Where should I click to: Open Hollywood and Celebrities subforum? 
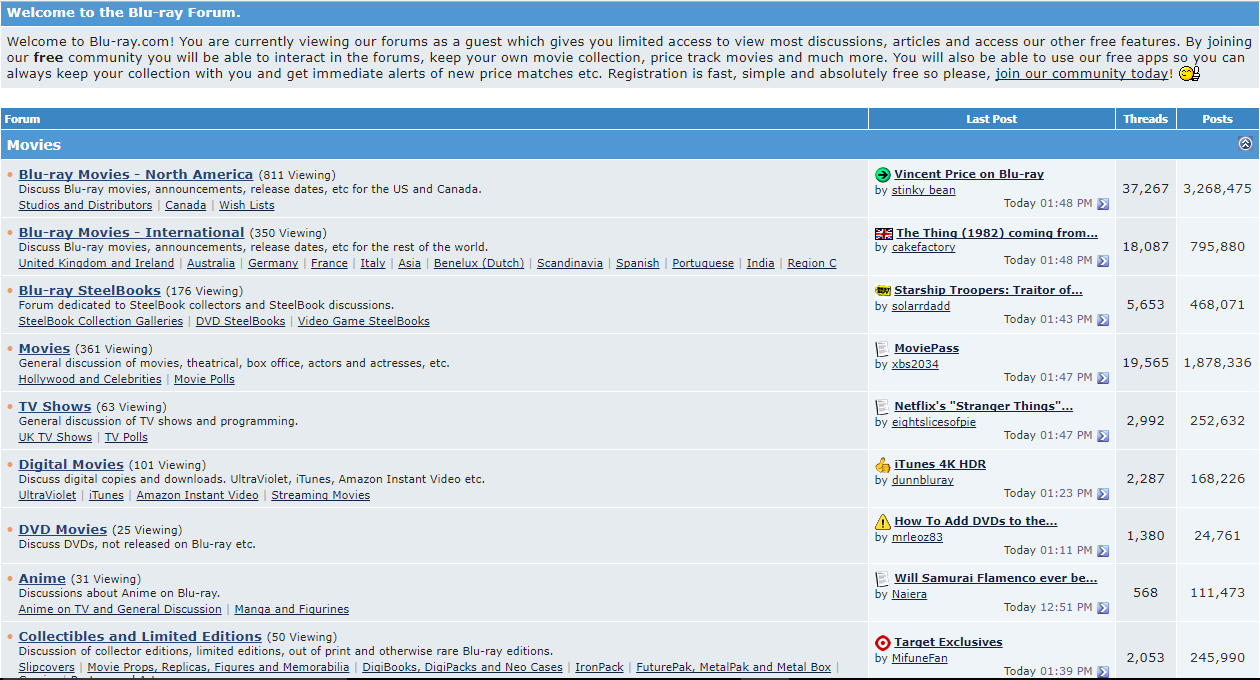[x=90, y=379]
